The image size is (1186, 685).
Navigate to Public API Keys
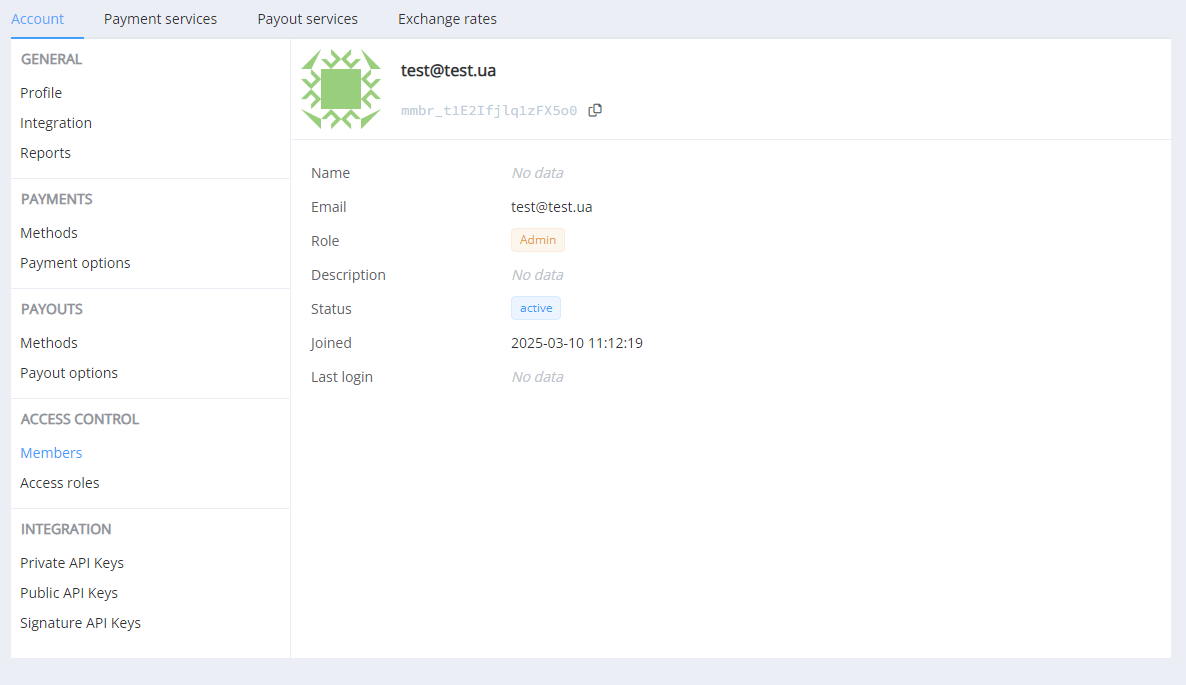69,593
